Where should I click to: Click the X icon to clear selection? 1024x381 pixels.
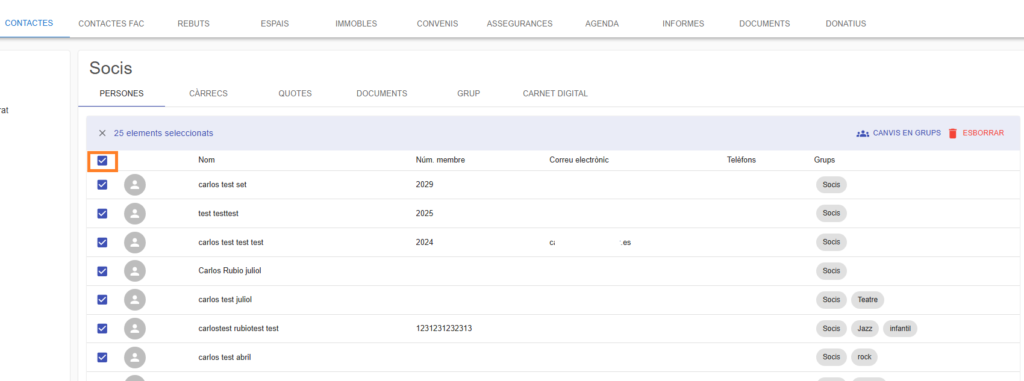[102, 133]
